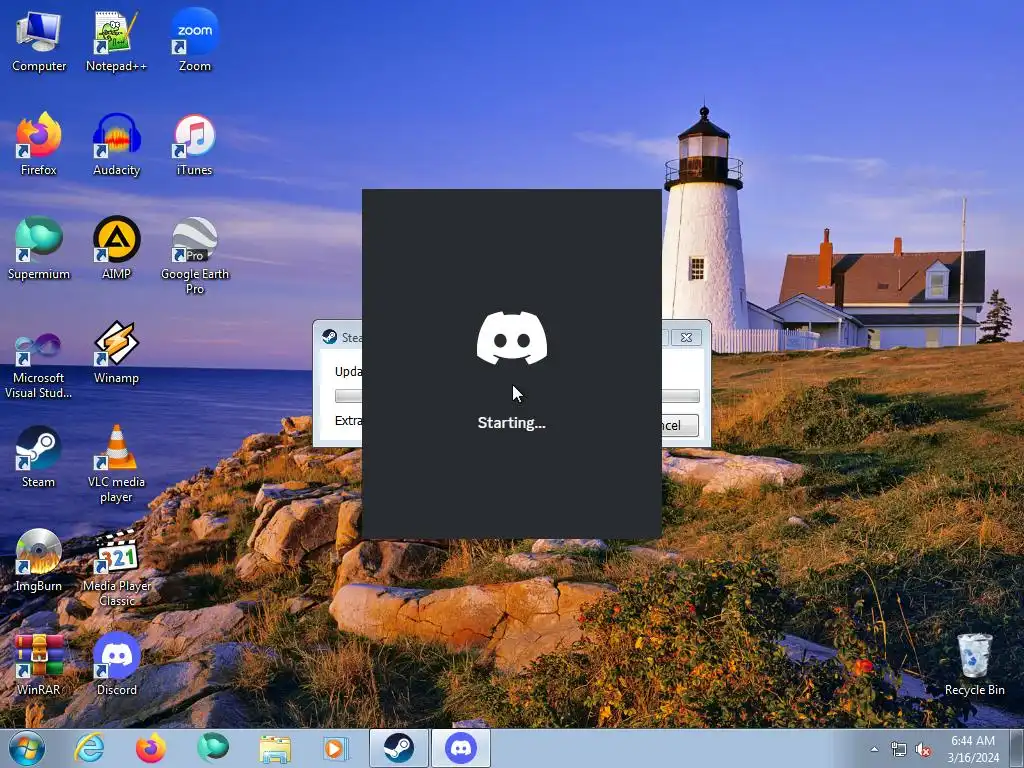Select the Zoom desktop shortcut
This screenshot has height=768, width=1024.
point(195,42)
